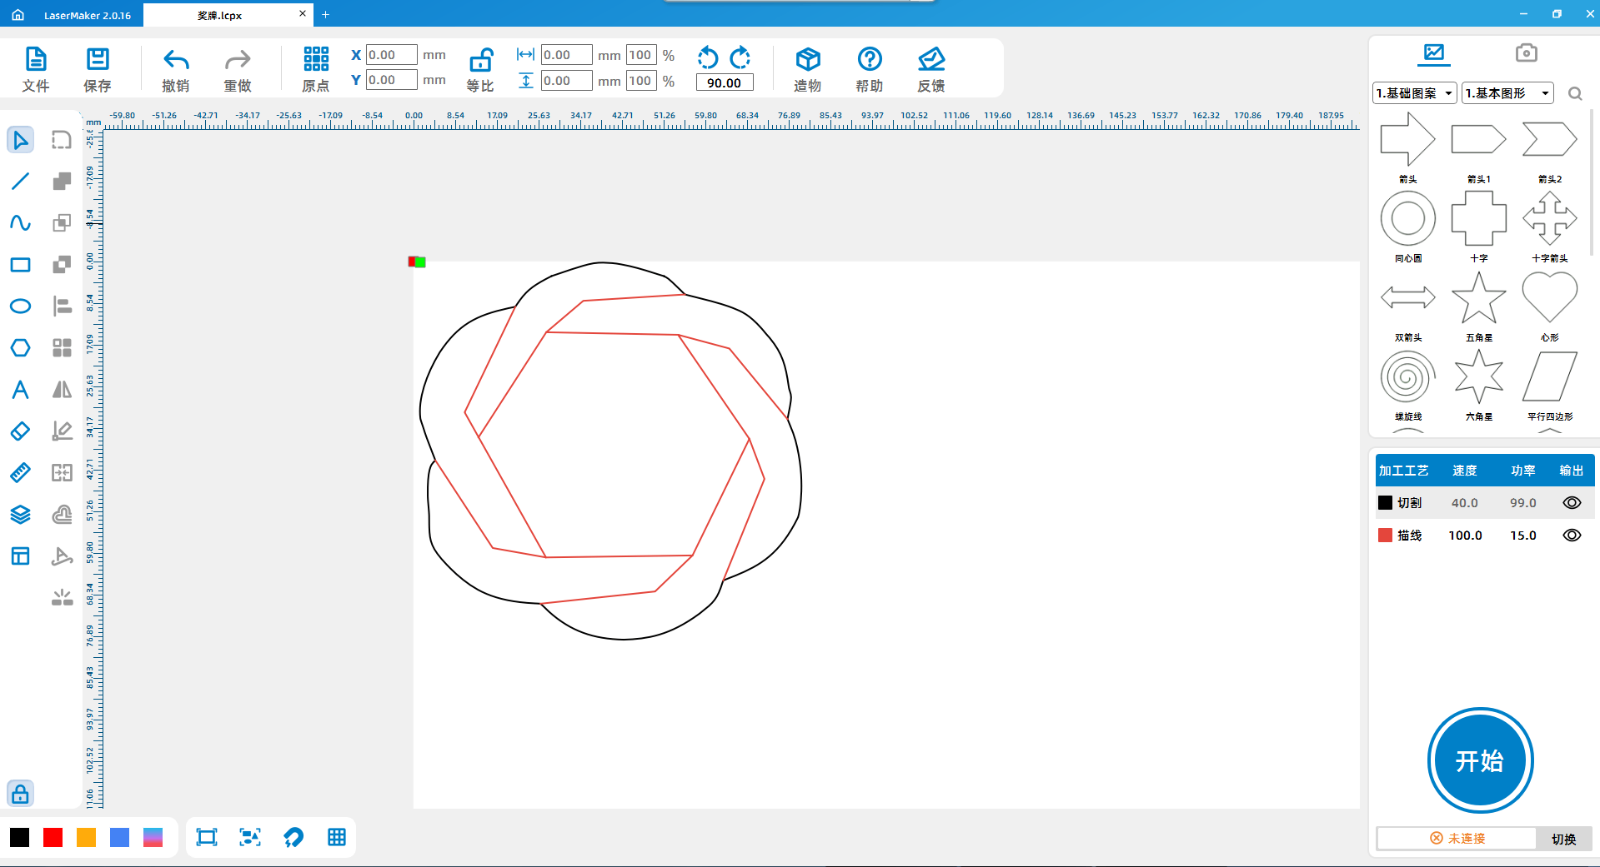Add a new document tab
Image resolution: width=1600 pixels, height=867 pixels.
pyautogui.click(x=325, y=15)
